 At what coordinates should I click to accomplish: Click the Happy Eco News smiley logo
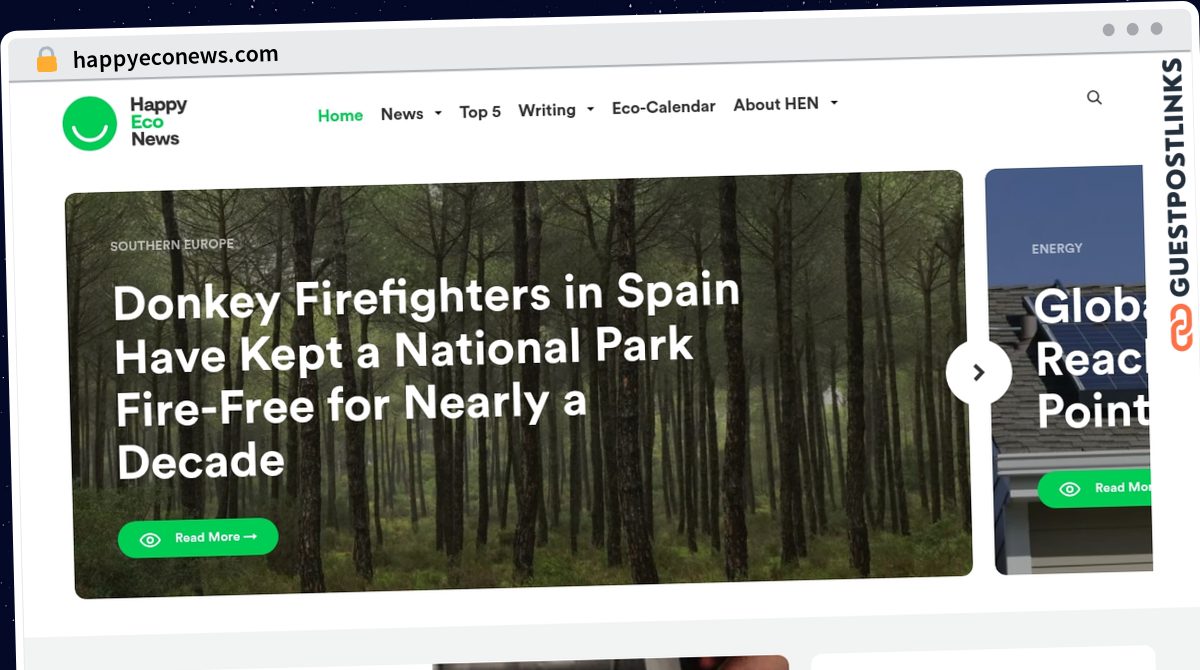(90, 124)
